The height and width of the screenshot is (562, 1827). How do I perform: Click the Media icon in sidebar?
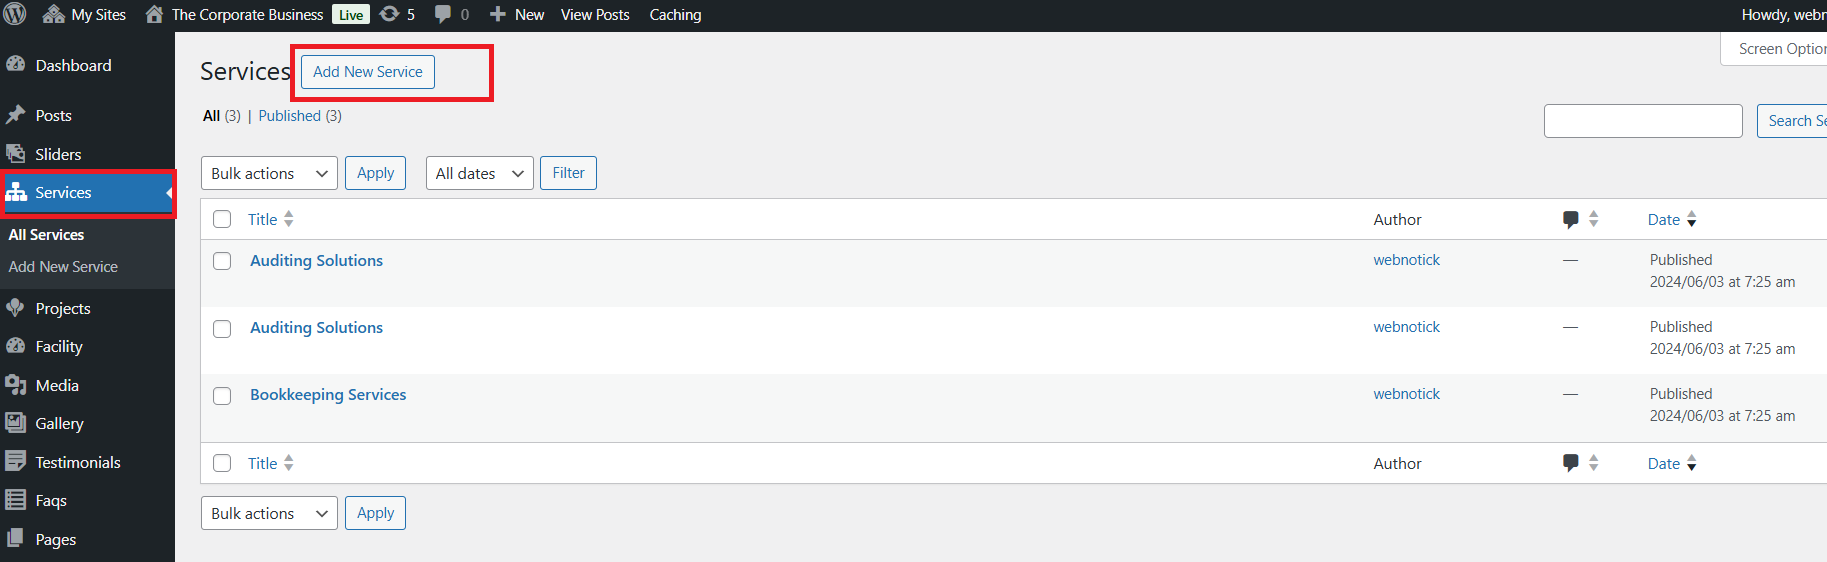15,385
